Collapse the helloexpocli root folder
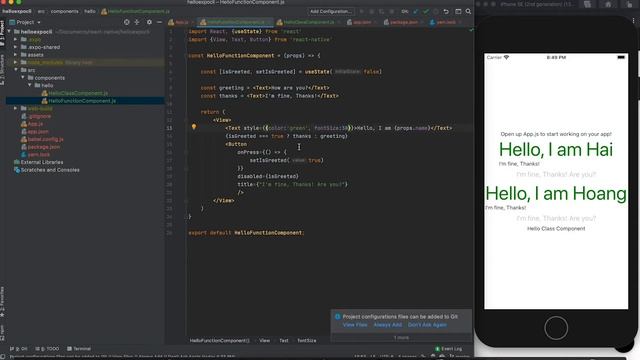The image size is (640, 360). (9, 31)
